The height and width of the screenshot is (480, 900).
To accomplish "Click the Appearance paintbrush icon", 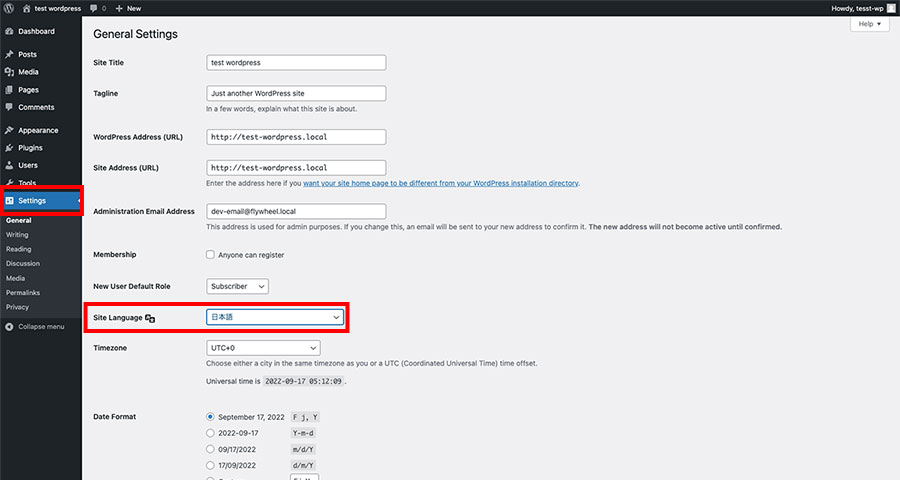I will pos(9,130).
